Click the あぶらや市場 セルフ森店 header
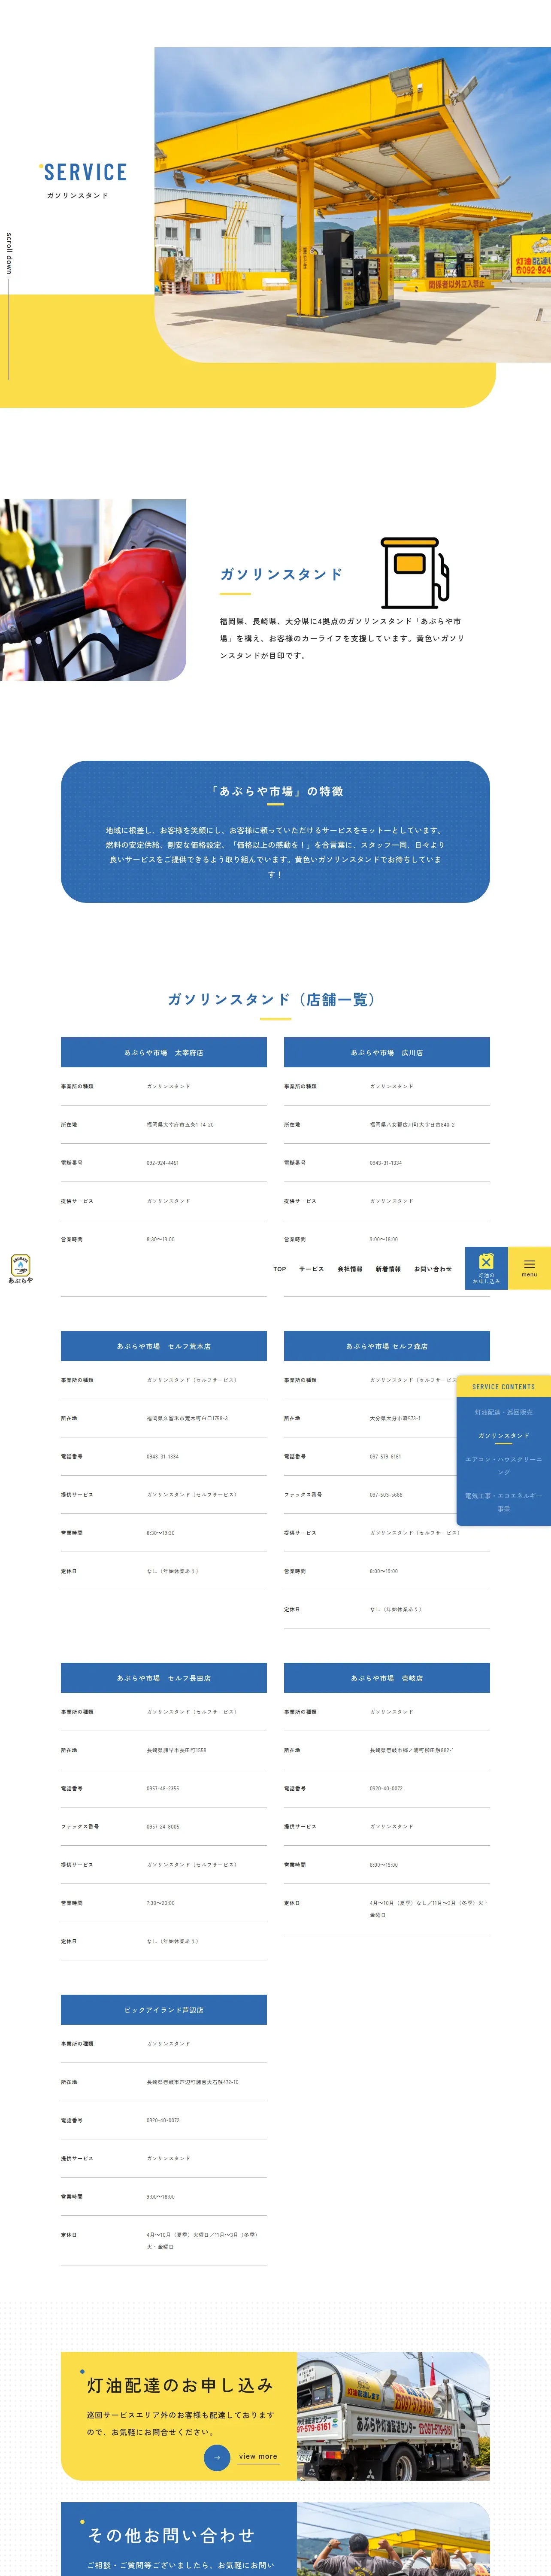The image size is (551, 2576). (387, 1346)
